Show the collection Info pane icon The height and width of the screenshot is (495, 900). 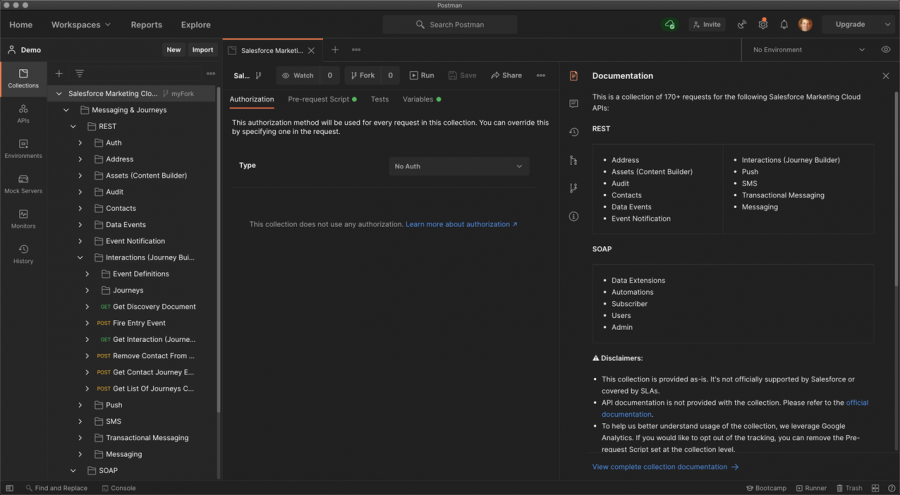pos(573,216)
